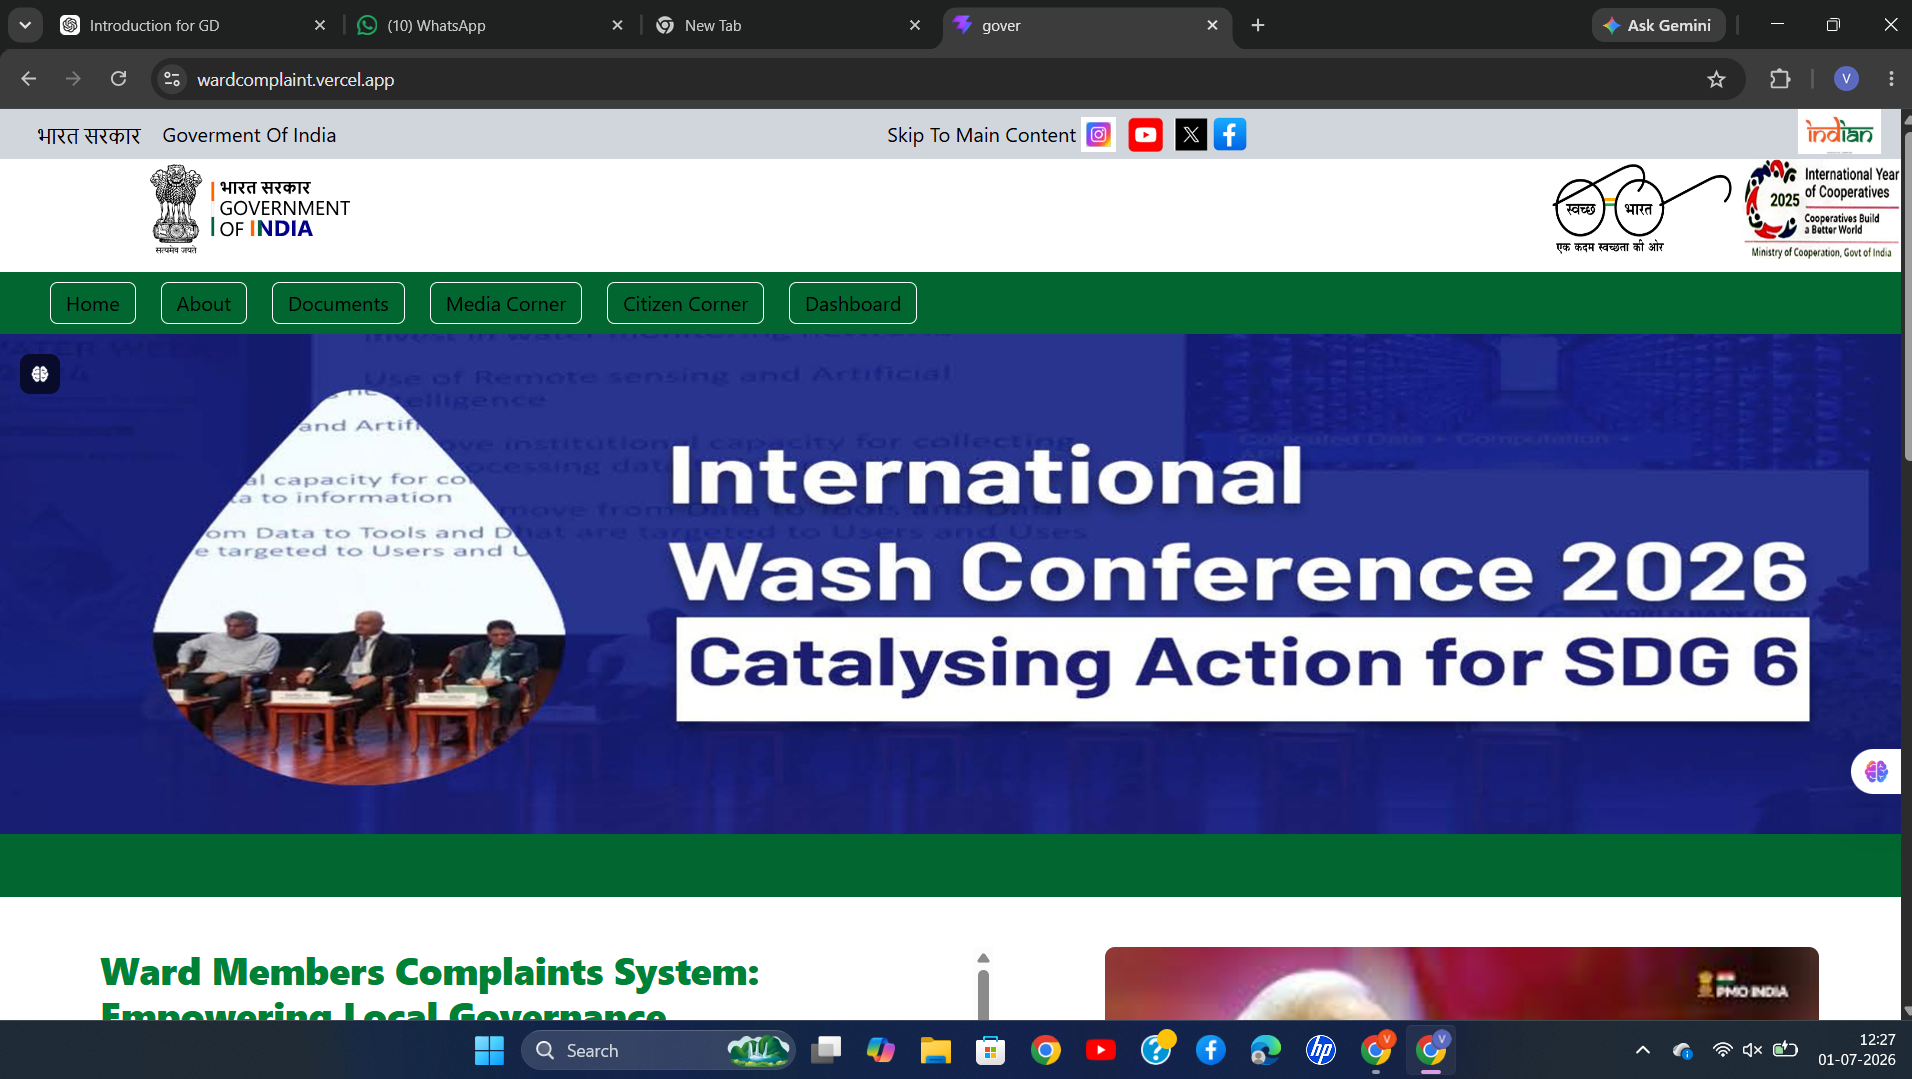Switch to Introduction for GD tab
Viewport: 1912px width, 1079px height.
point(193,25)
